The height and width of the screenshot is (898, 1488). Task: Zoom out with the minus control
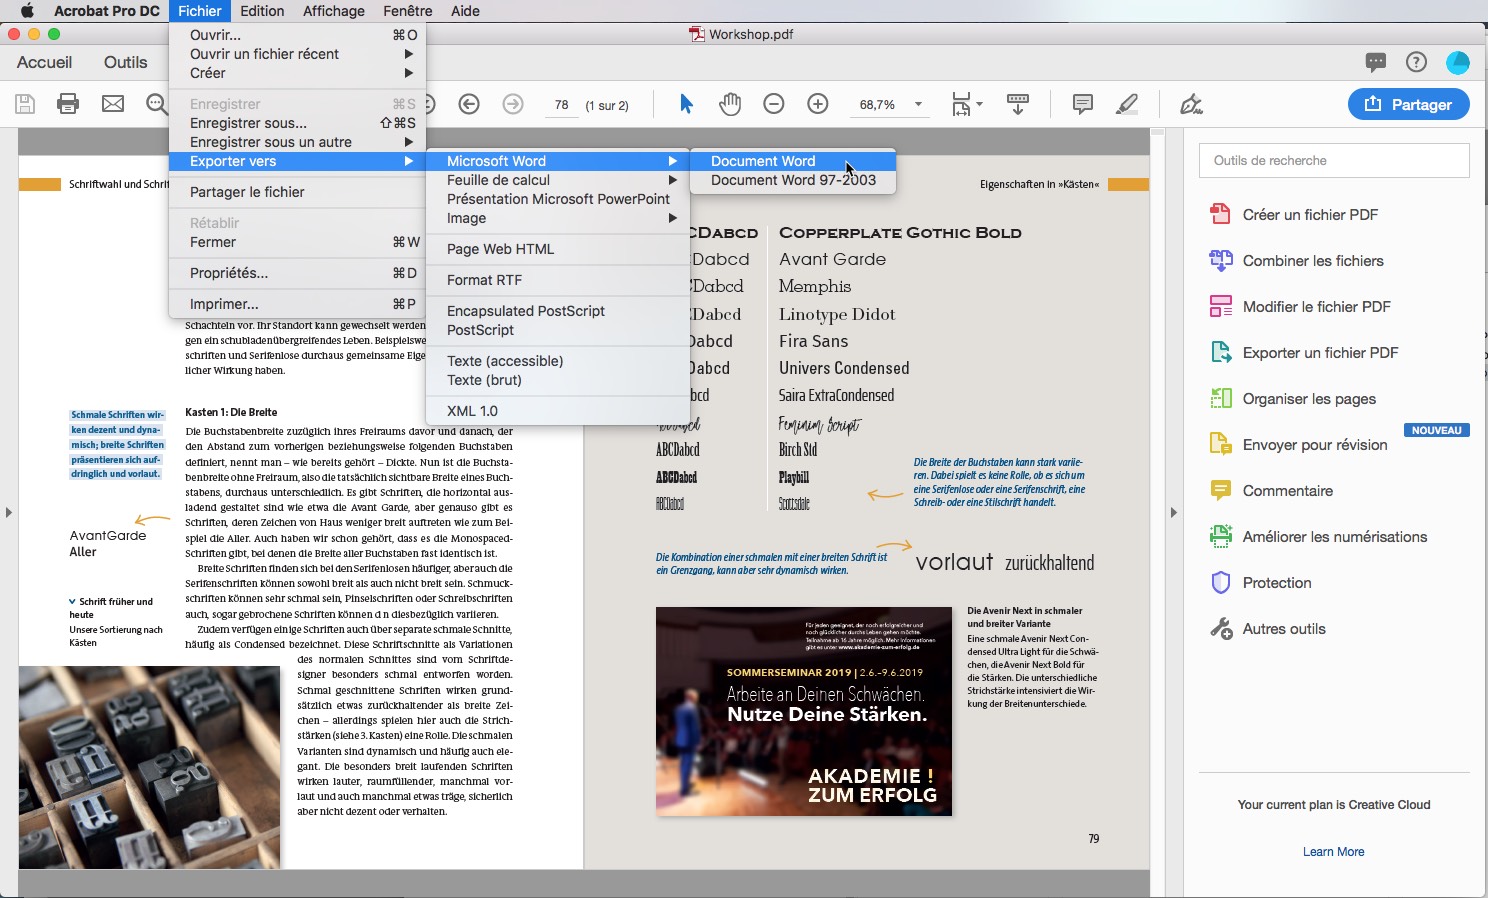click(772, 104)
